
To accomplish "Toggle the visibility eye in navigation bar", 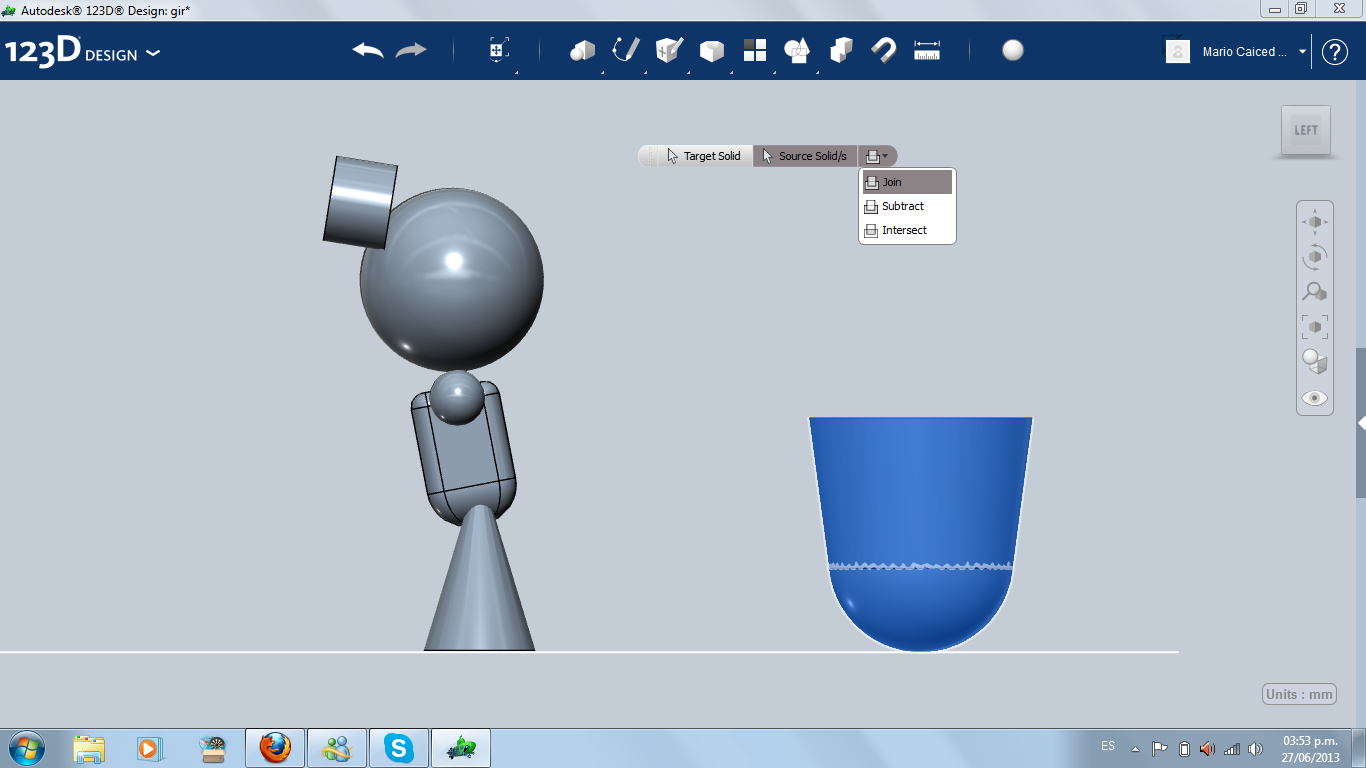I will tap(1314, 398).
